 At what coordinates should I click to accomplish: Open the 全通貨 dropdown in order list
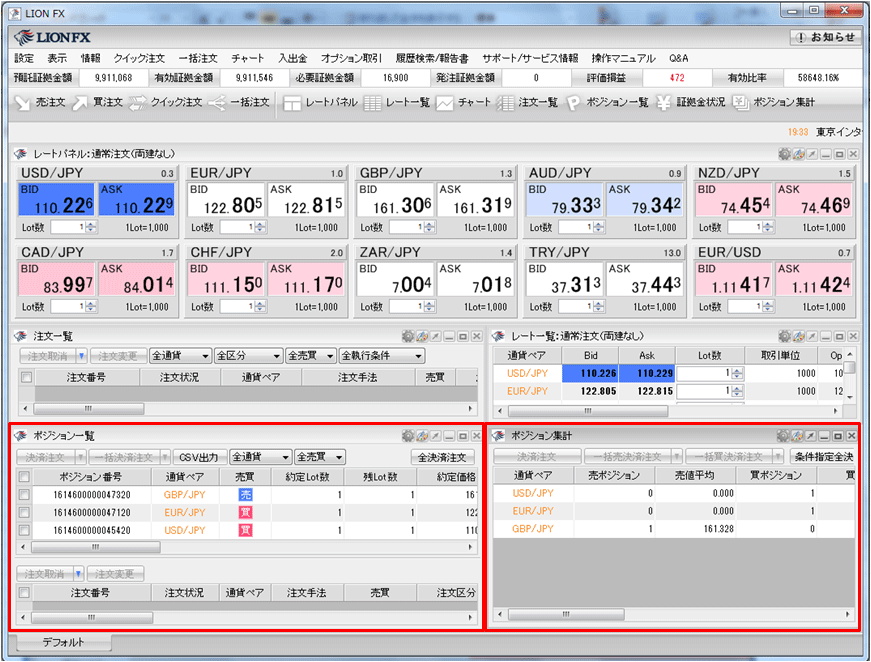(181, 355)
